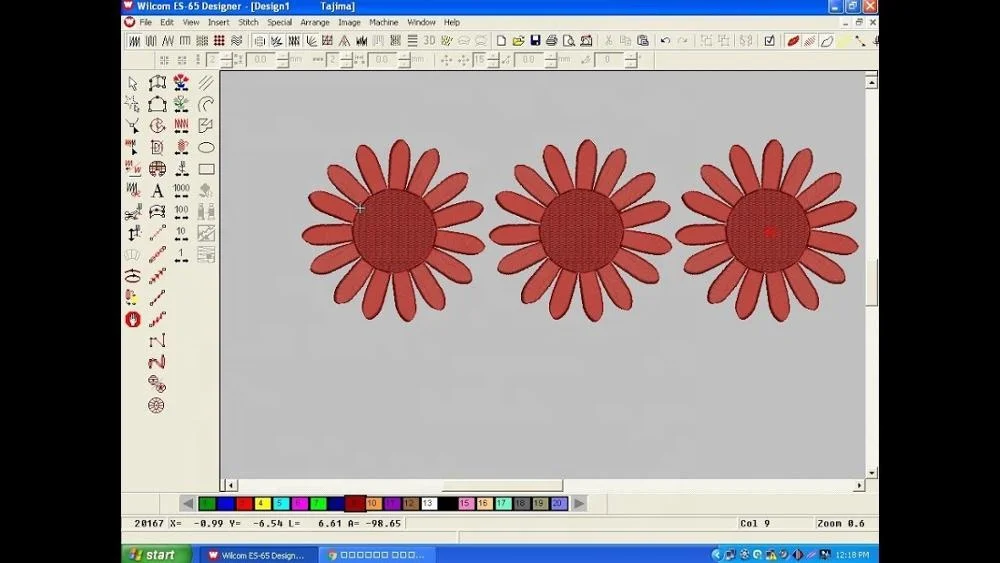Click the printer icon in toolbar
This screenshot has height=563, width=1000.
tap(552, 40)
